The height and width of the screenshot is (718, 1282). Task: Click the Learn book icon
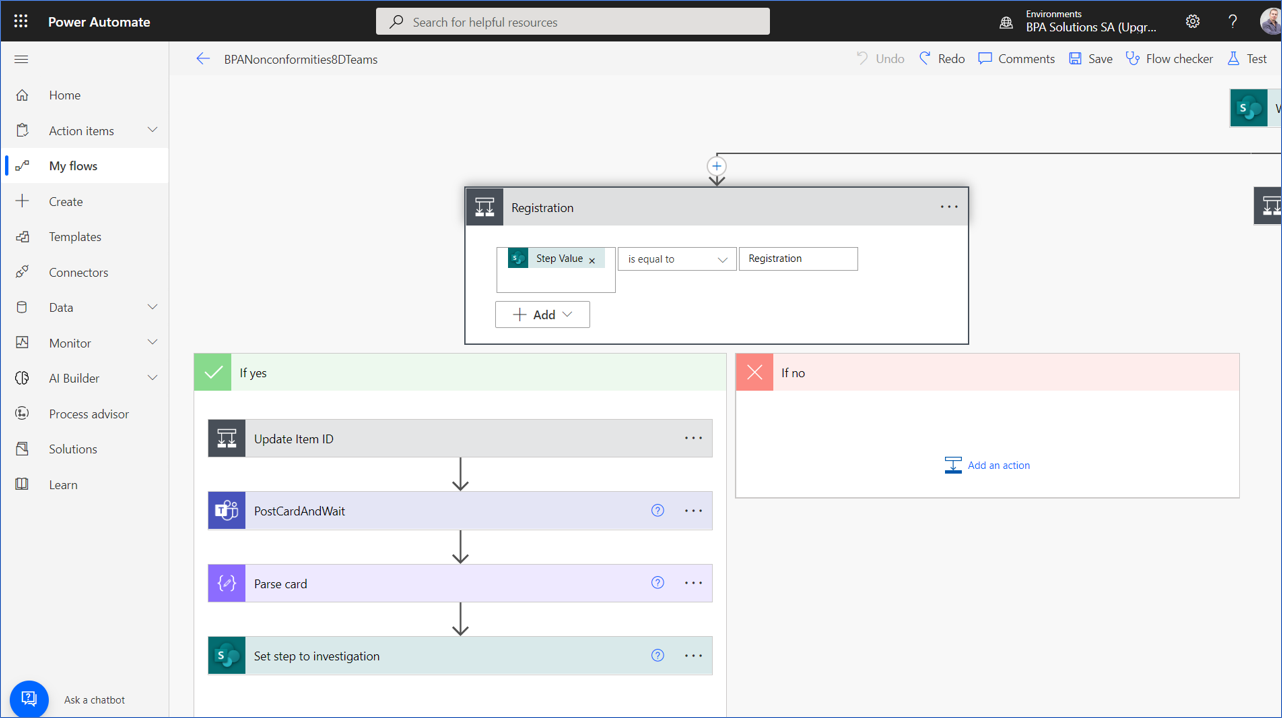[22, 485]
